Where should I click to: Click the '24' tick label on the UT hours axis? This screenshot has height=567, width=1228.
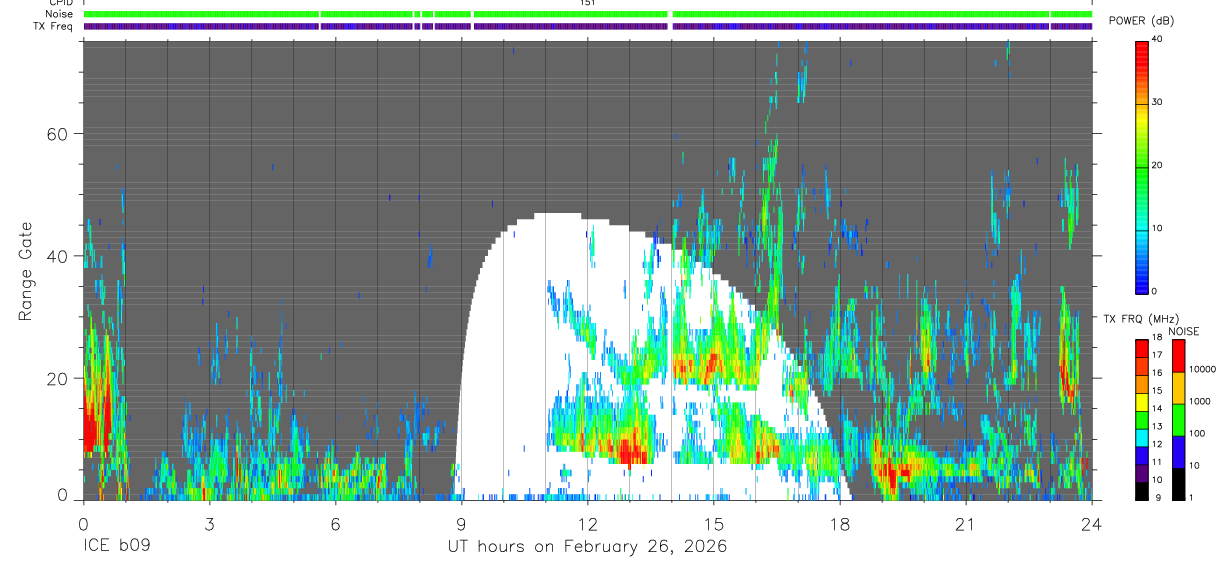(1091, 524)
